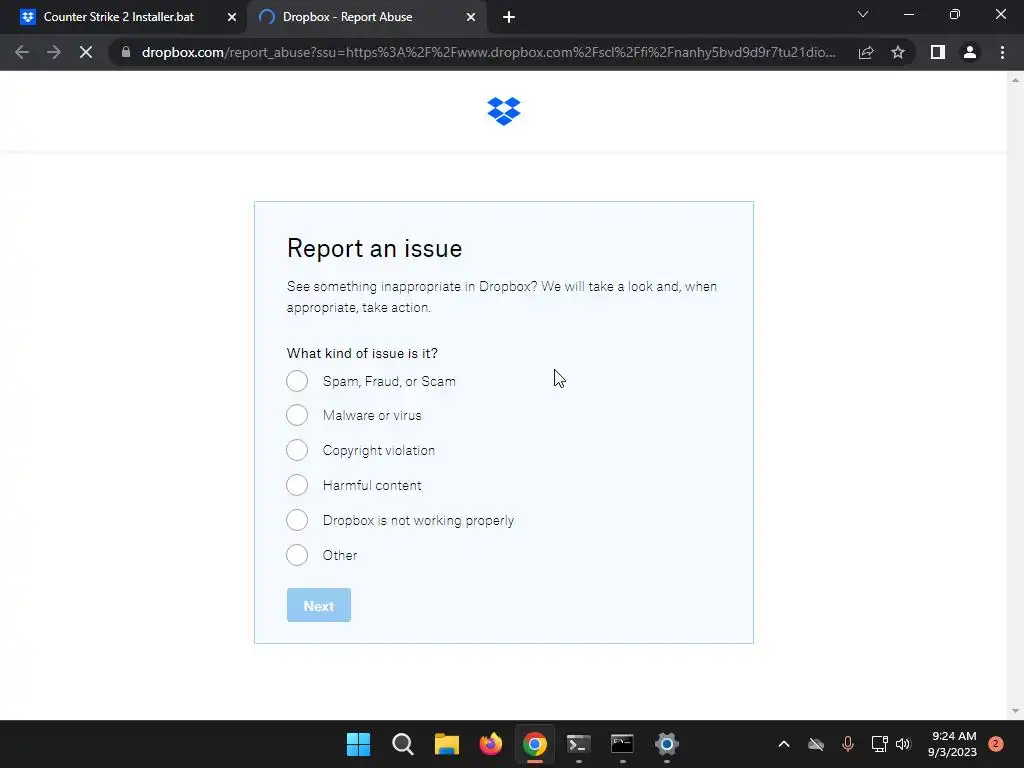Click the cloud sync tray icon
1024x768 pixels.
(816, 744)
